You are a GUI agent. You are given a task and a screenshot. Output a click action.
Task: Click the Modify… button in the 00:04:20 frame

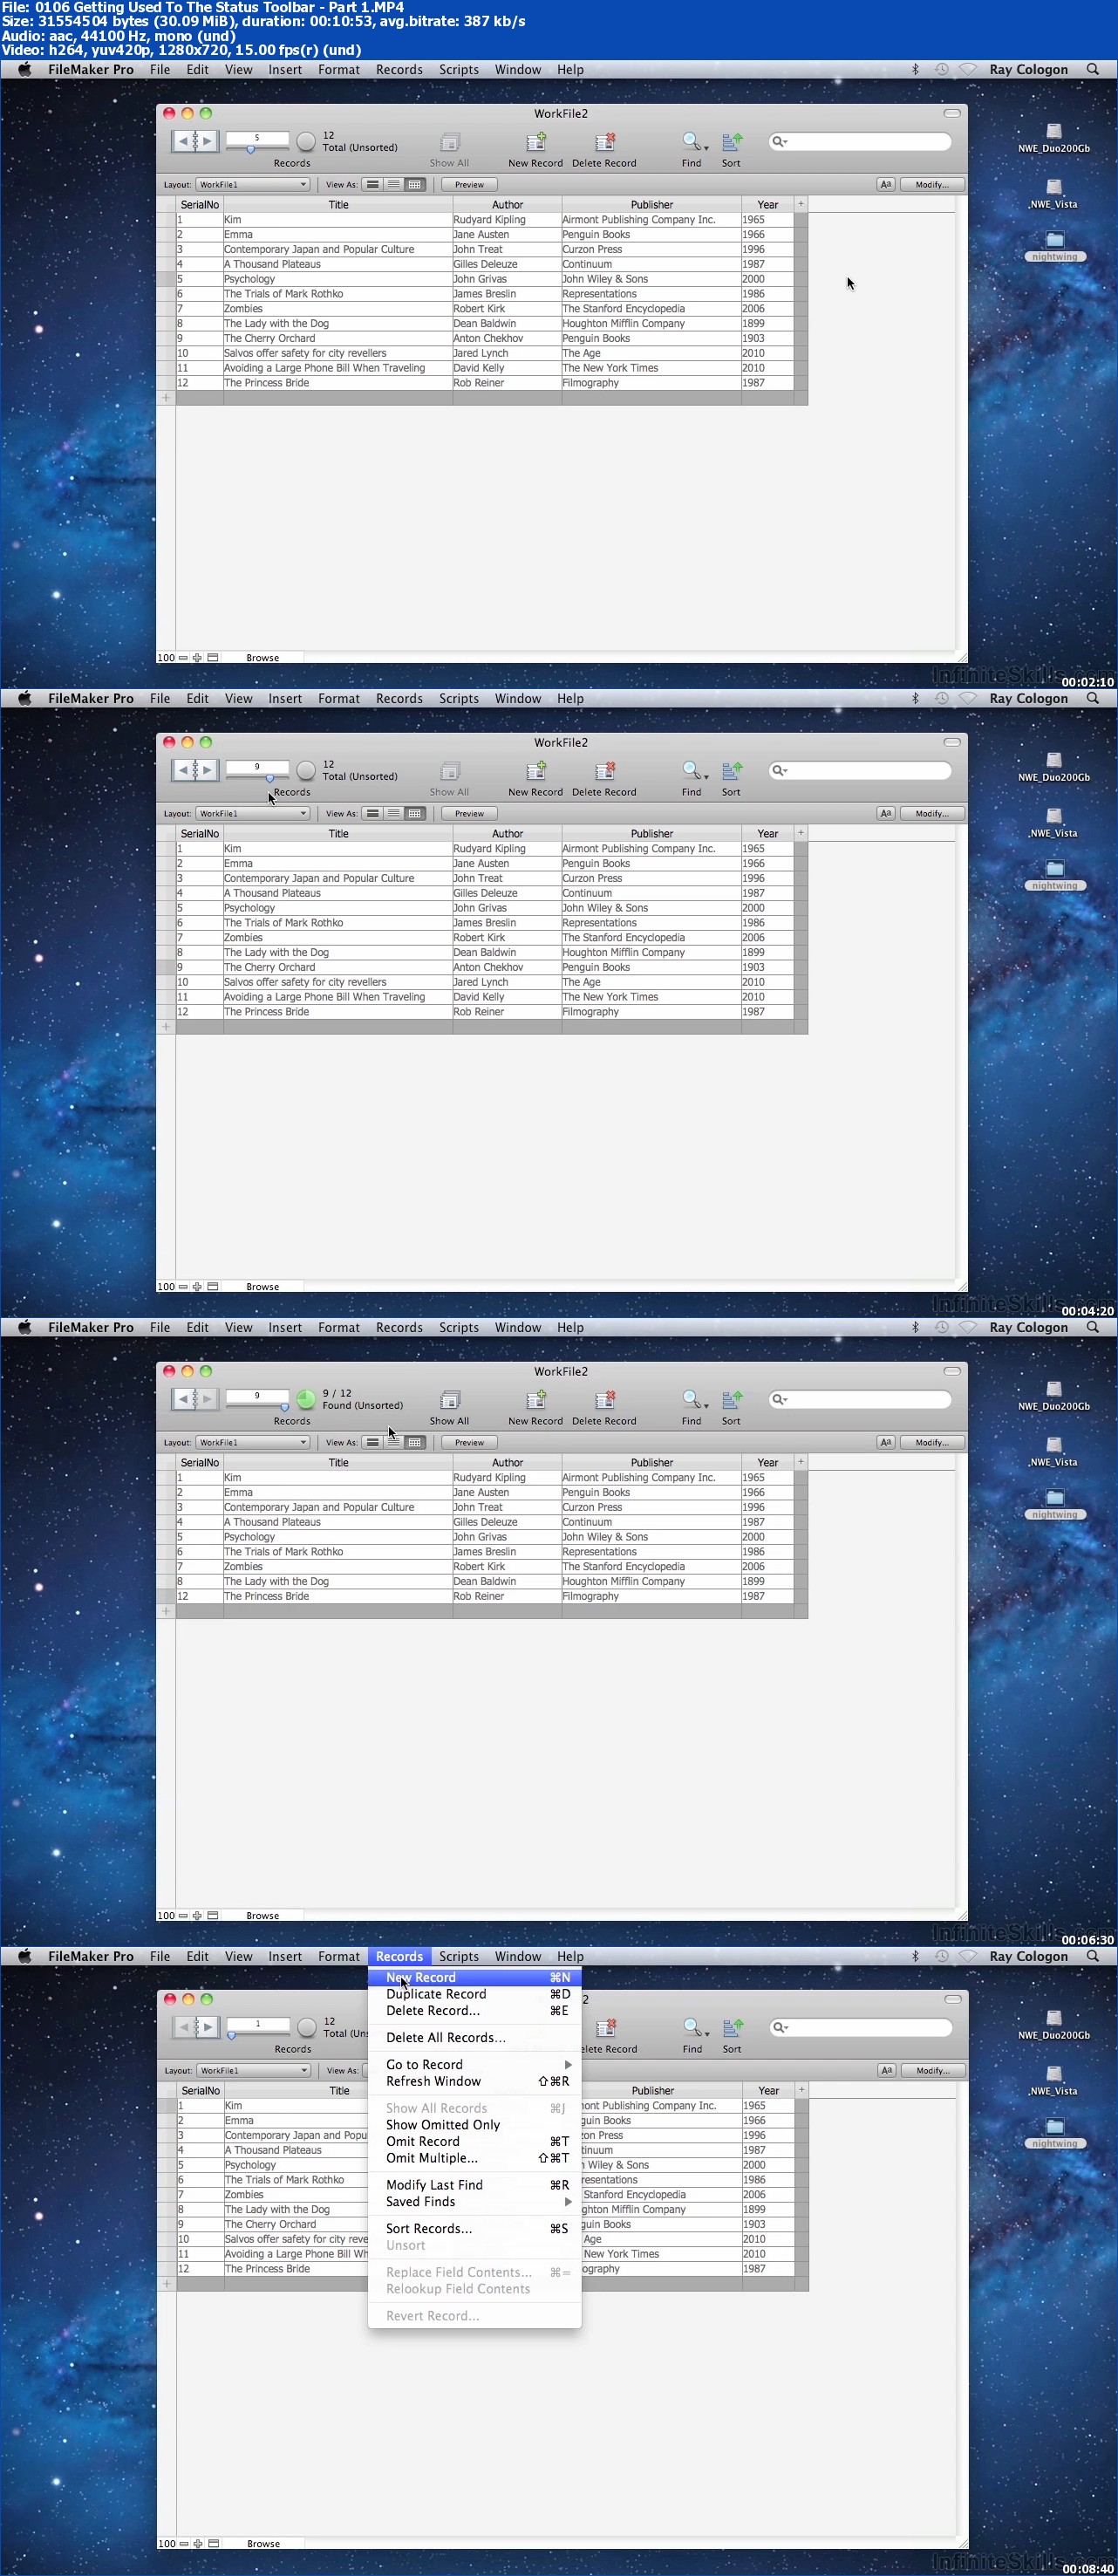tap(932, 813)
